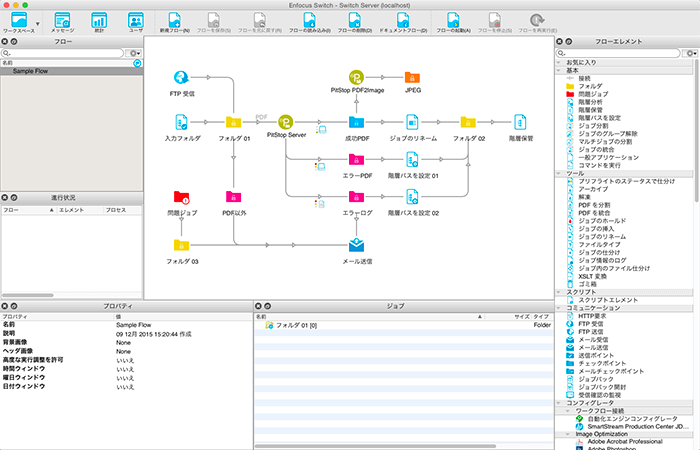The width and height of the screenshot is (700, 450).
Task: Open the ユーザ users view
Action: (x=135, y=21)
